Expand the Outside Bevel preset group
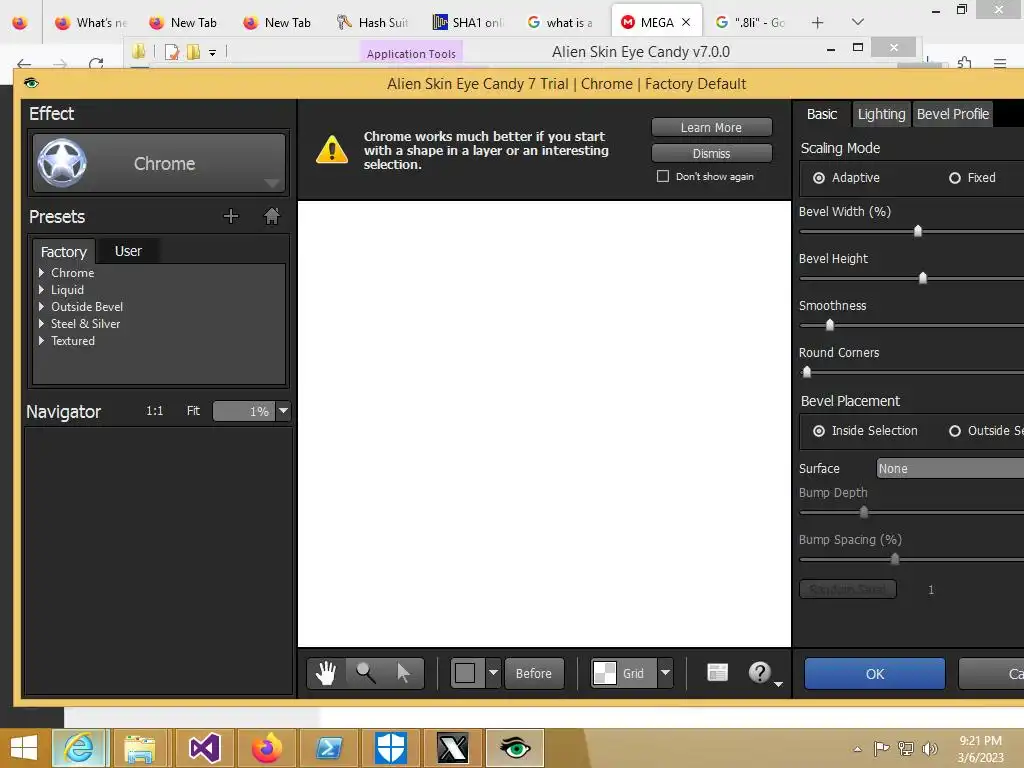The image size is (1024, 768). [x=41, y=306]
